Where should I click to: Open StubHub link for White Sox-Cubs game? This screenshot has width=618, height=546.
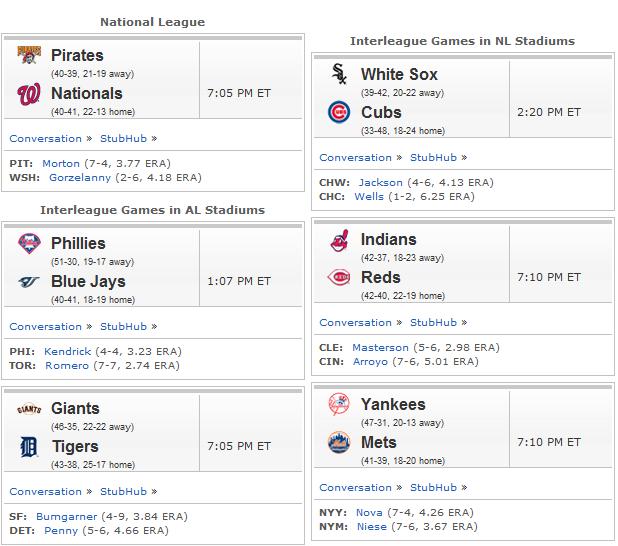click(x=433, y=158)
